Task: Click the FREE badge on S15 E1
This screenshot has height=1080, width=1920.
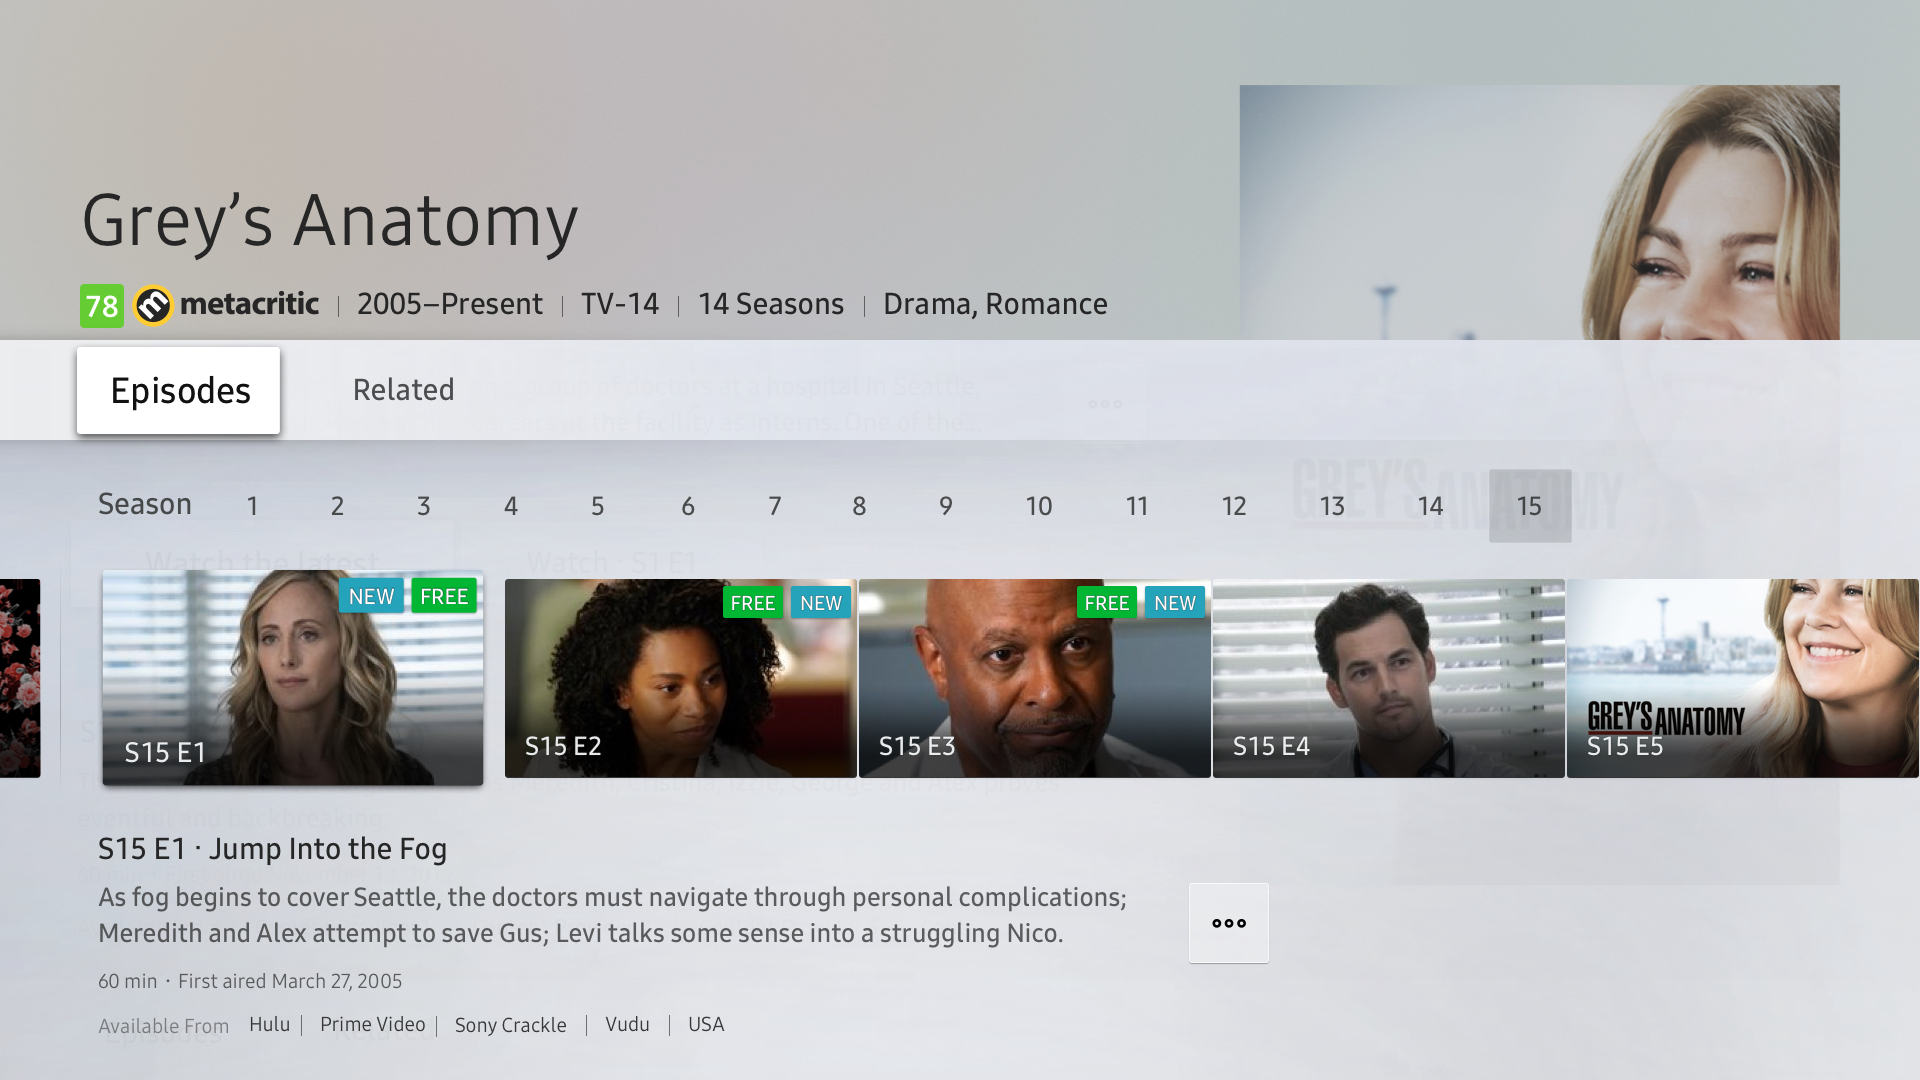Action: pyautogui.click(x=444, y=596)
